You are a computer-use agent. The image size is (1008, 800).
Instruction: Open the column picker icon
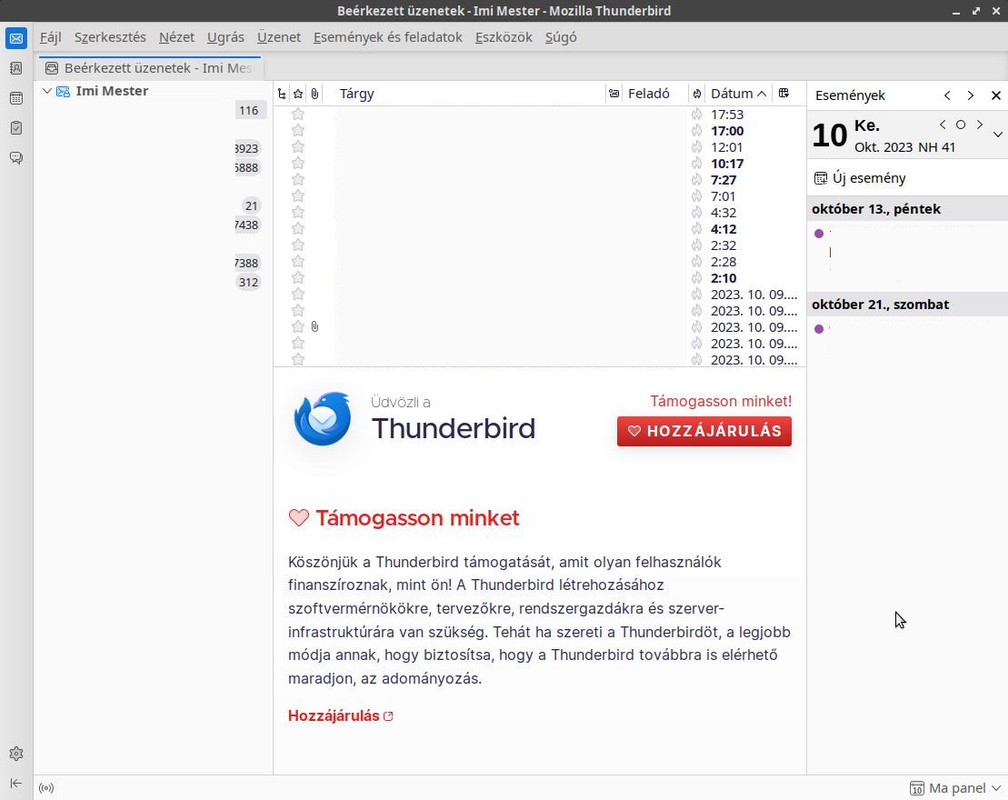click(x=784, y=94)
